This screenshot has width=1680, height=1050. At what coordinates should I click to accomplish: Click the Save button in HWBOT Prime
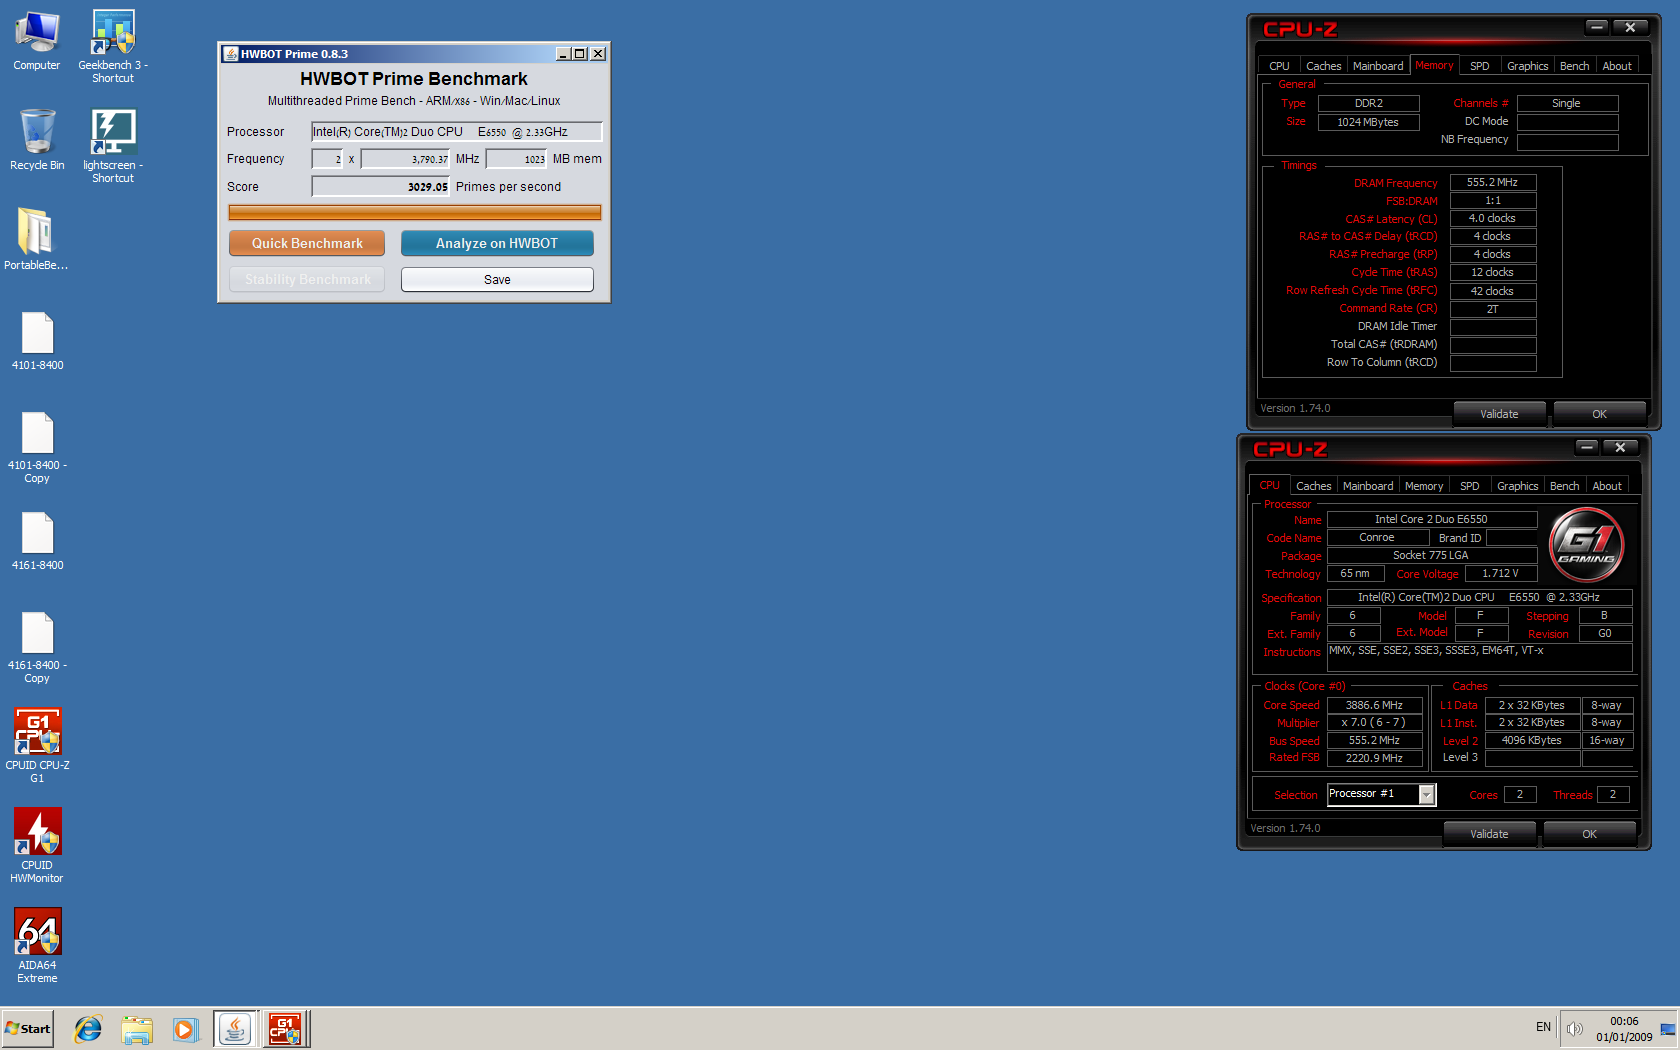click(x=497, y=280)
